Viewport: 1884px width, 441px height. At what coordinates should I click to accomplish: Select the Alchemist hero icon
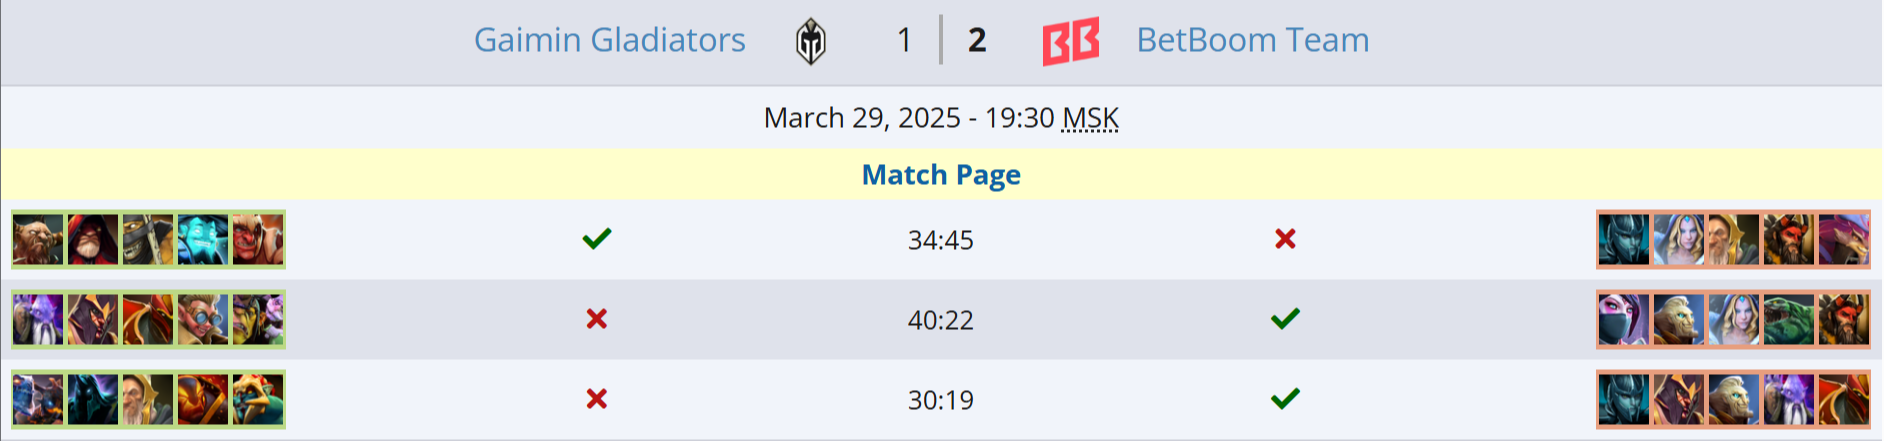pyautogui.click(x=258, y=320)
